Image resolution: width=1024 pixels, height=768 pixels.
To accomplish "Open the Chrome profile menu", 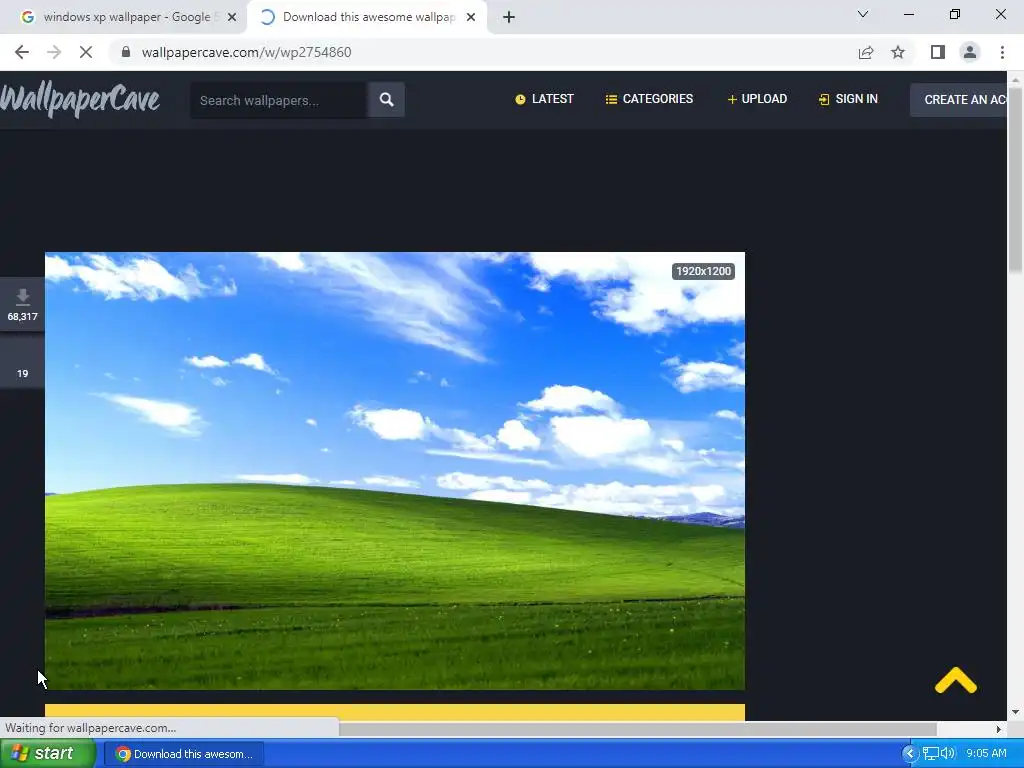I will point(970,52).
